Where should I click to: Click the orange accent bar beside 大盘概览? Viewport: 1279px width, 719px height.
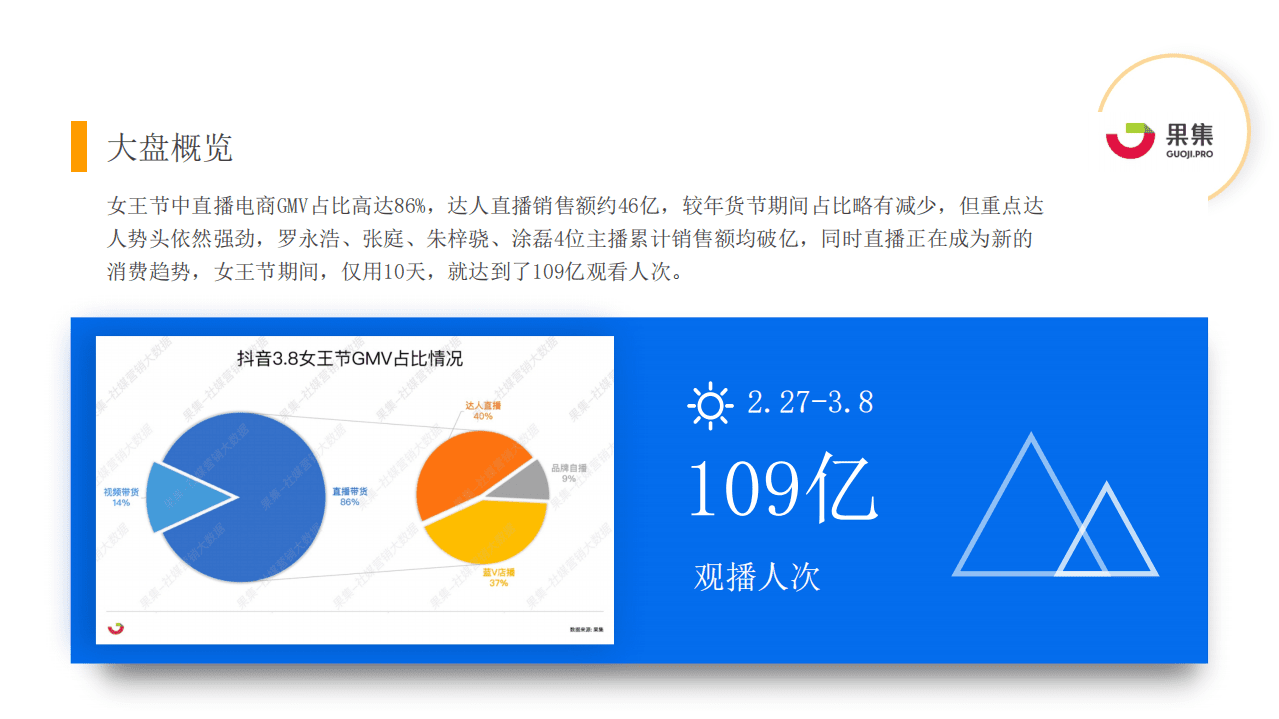(x=79, y=146)
